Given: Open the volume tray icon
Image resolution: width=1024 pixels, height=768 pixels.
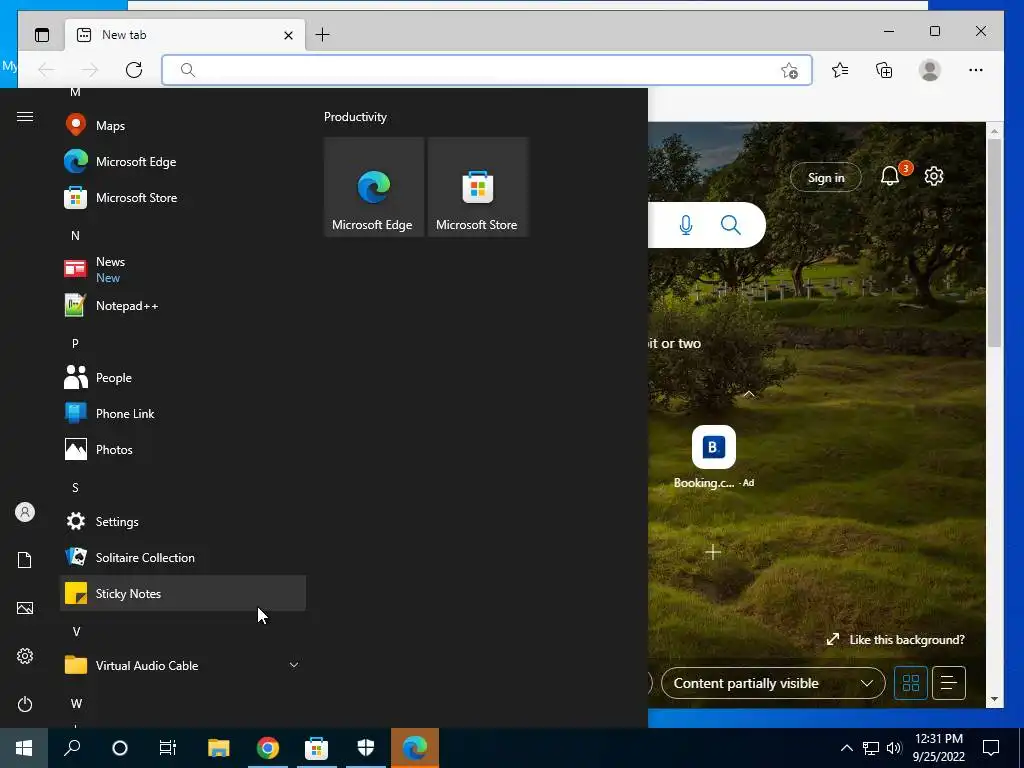Looking at the screenshot, I should click(x=894, y=748).
